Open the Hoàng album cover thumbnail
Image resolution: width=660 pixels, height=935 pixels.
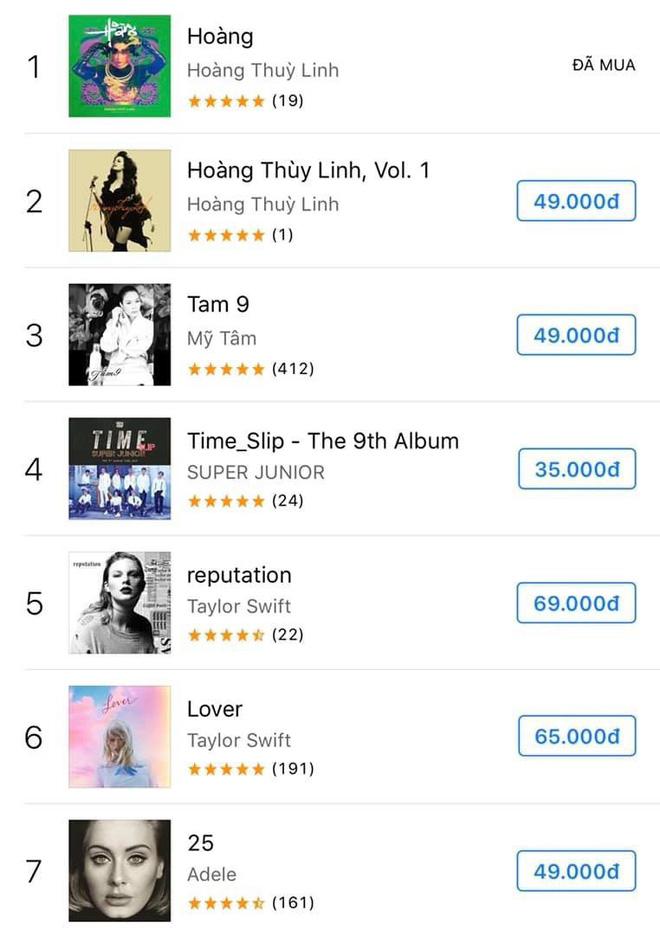120,66
